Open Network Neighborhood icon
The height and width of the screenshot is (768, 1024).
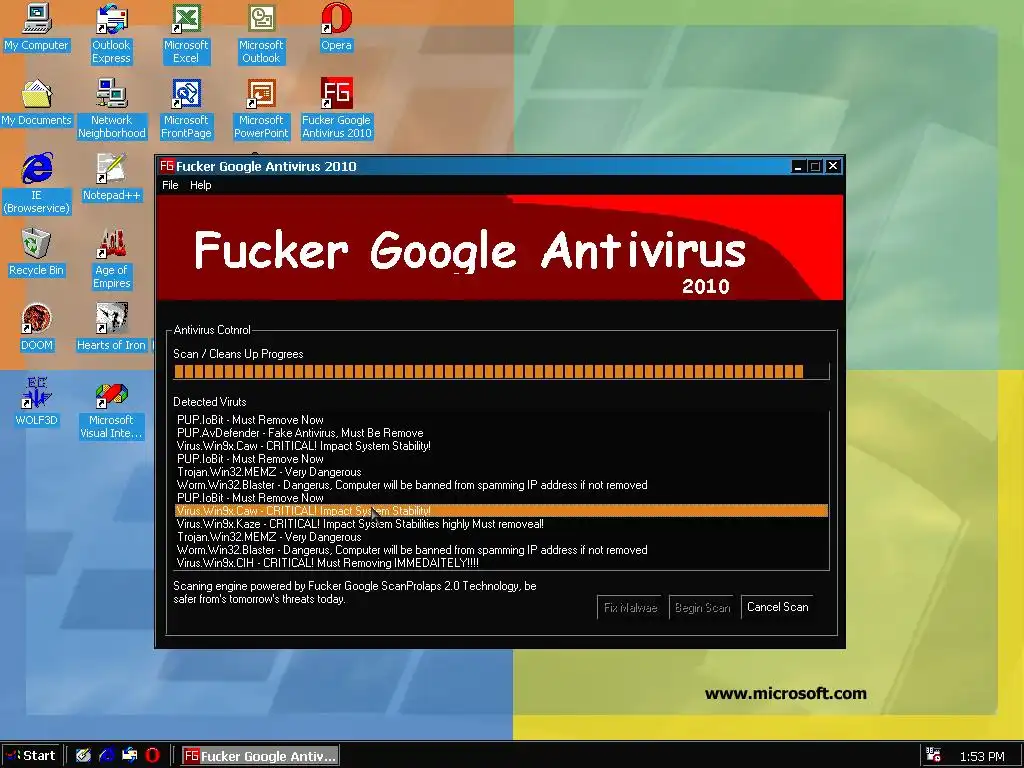pos(112,109)
